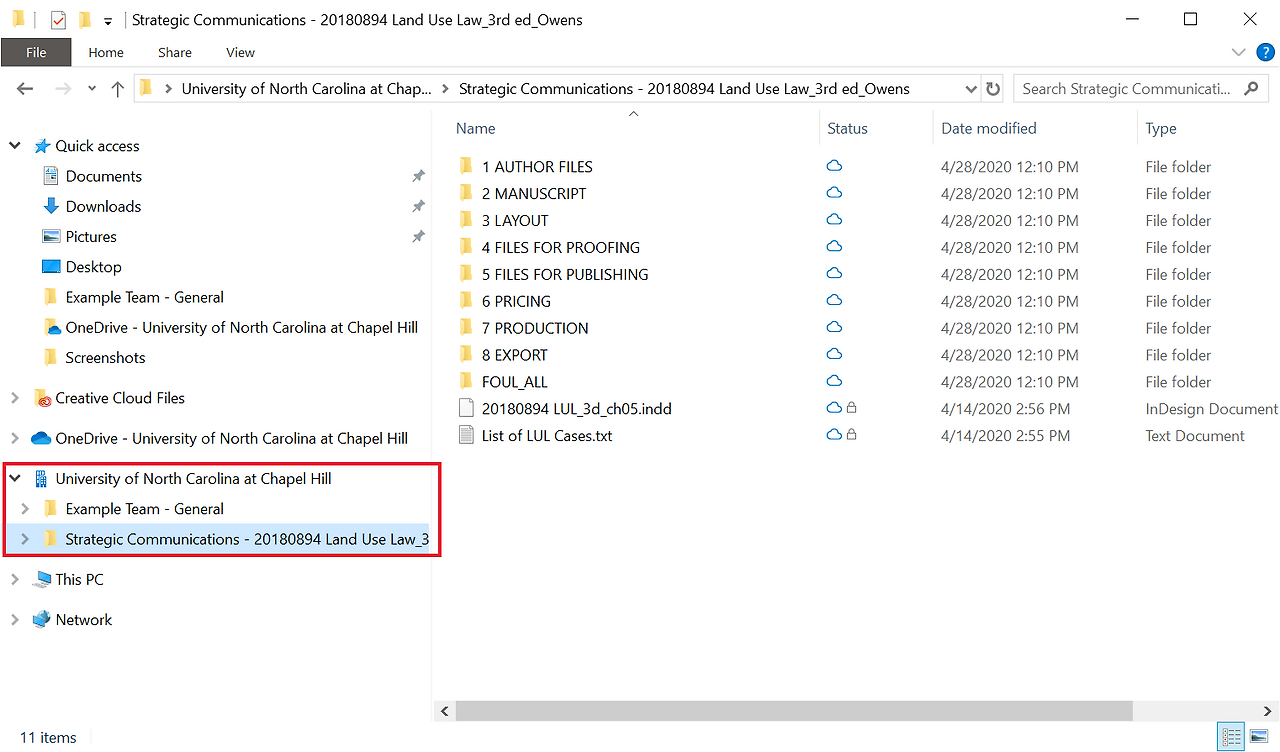Open Documents in Quick access
The height and width of the screenshot is (752, 1280).
click(103, 176)
